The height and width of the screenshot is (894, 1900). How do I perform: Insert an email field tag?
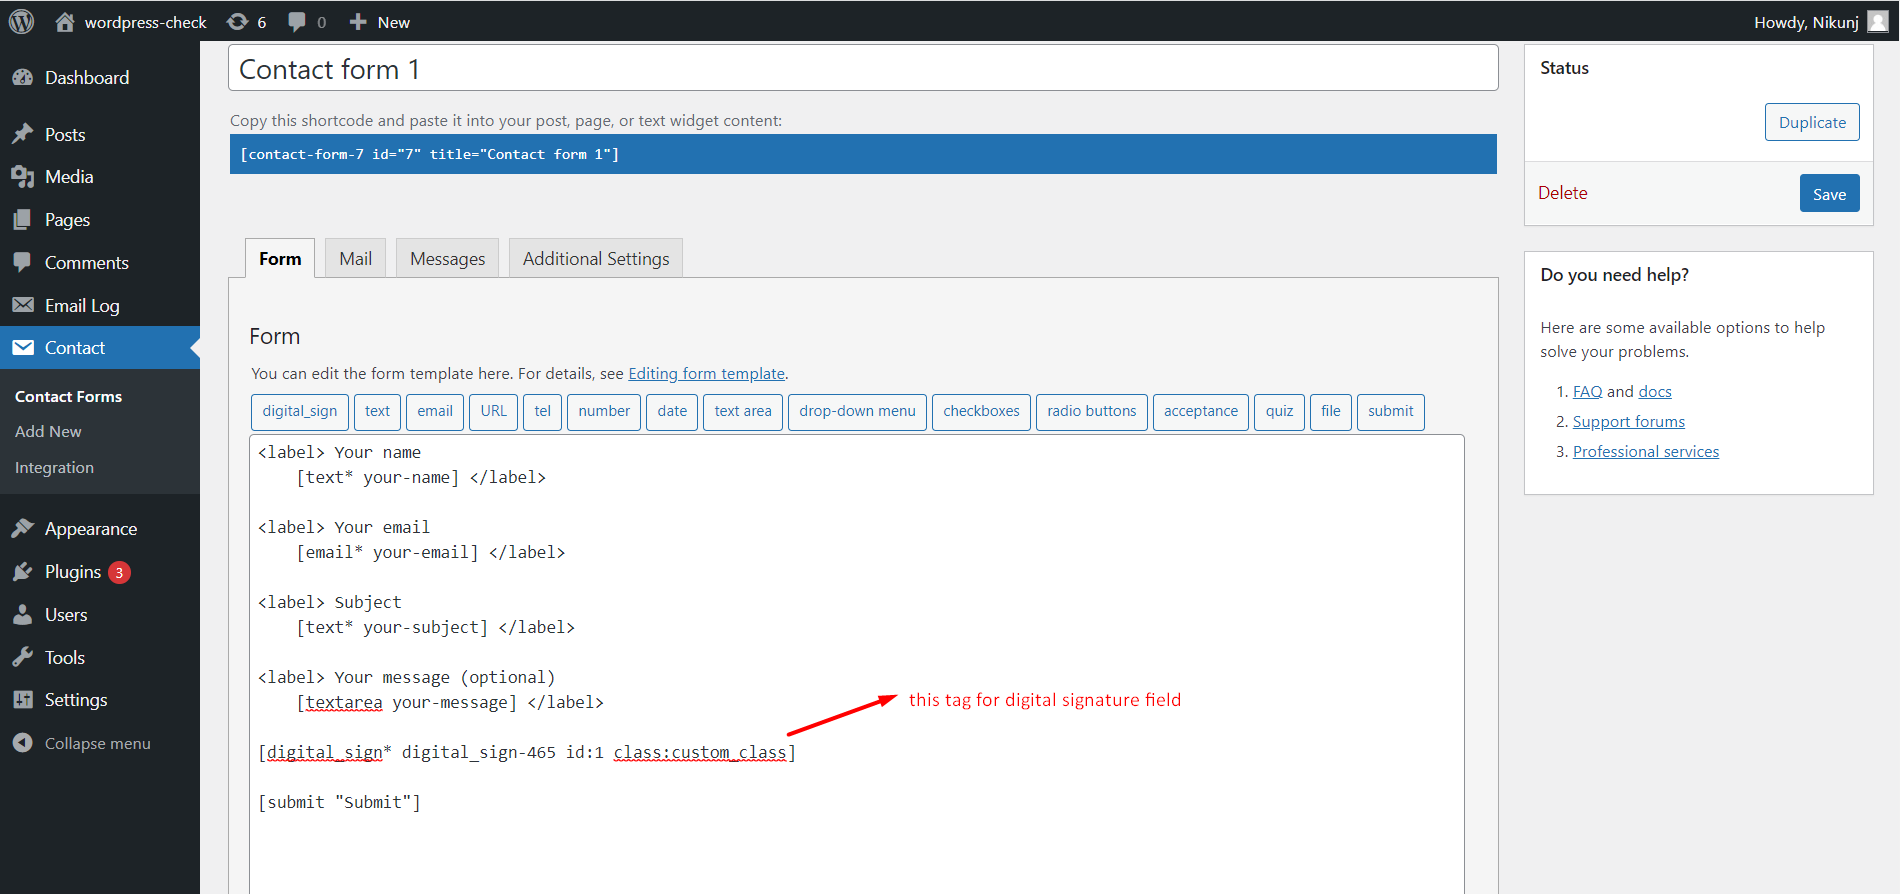coord(435,411)
